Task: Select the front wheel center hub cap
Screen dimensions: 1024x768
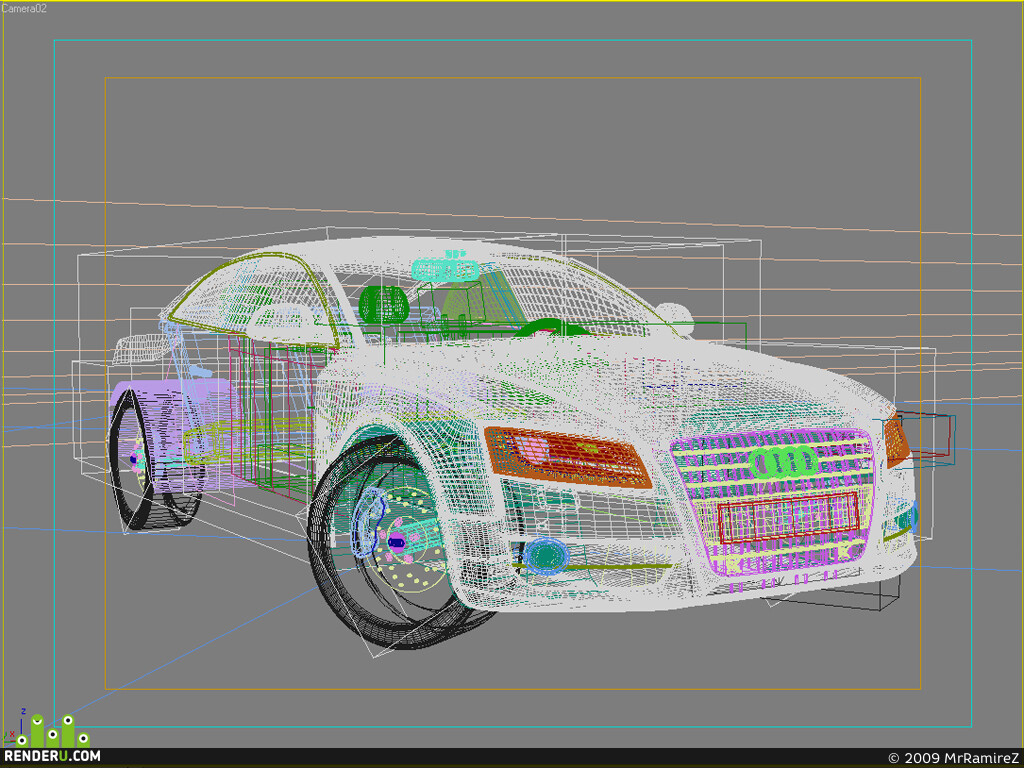Action: (x=396, y=541)
